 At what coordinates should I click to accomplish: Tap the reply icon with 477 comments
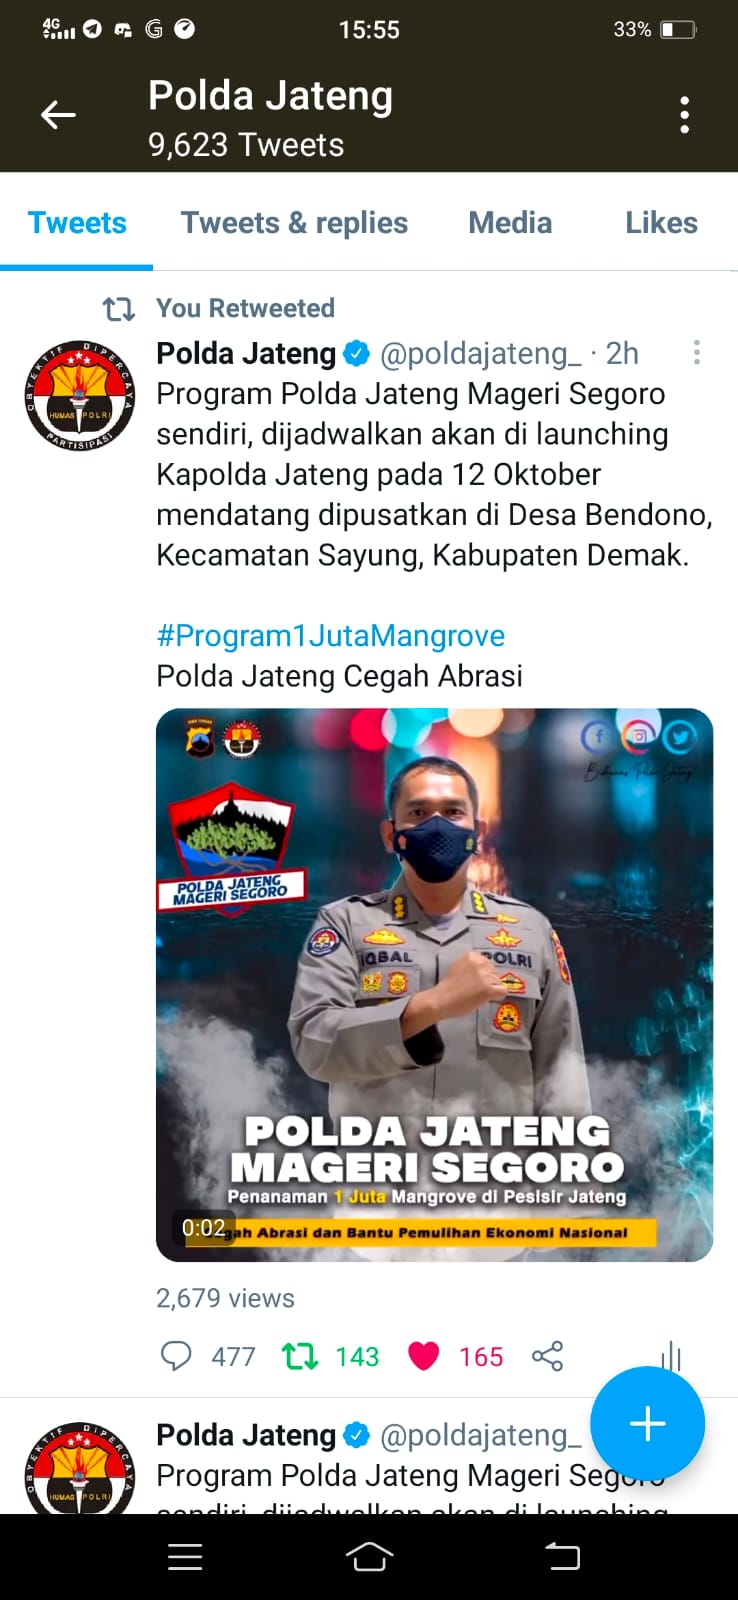176,1356
